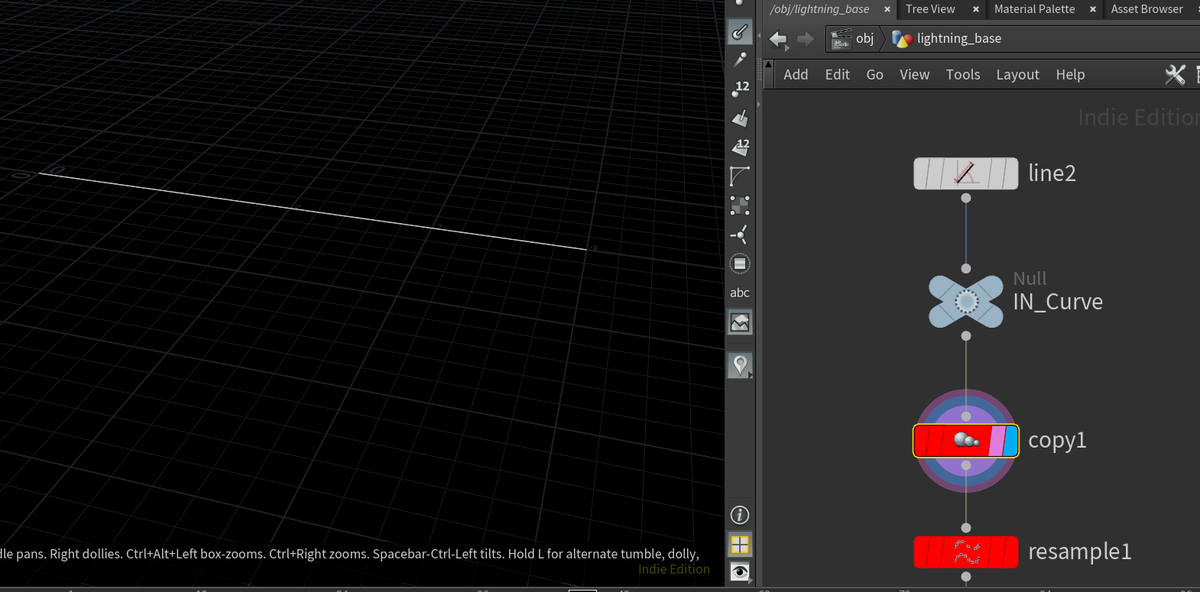Toggle the eye visibility icon in viewport toolbar

pyautogui.click(x=740, y=572)
